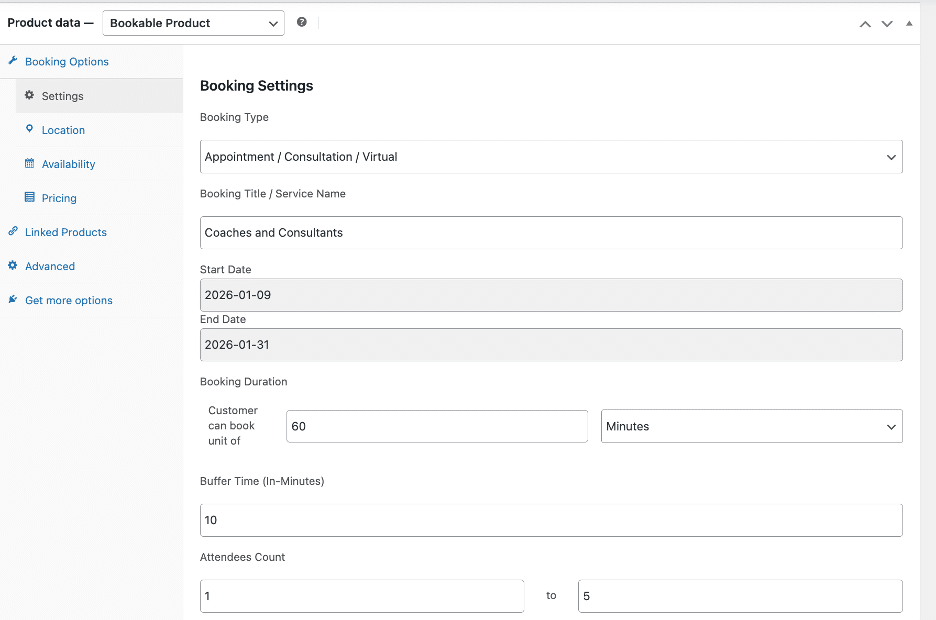Click the Booking Settings heading
This screenshot has height=620, width=936.
257,86
